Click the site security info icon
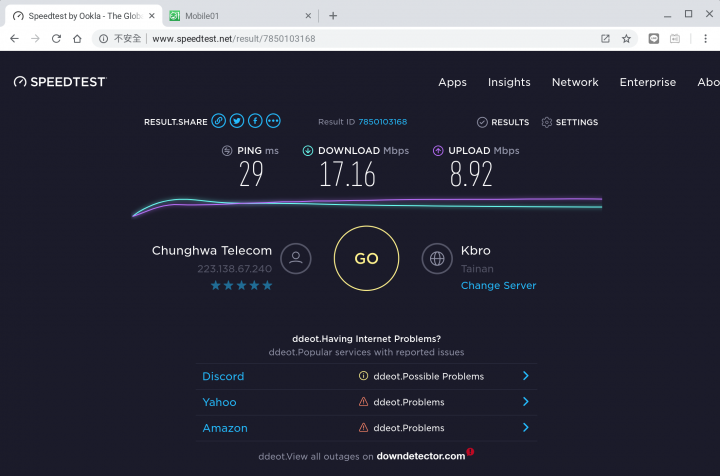The height and width of the screenshot is (476, 720). 103,39
